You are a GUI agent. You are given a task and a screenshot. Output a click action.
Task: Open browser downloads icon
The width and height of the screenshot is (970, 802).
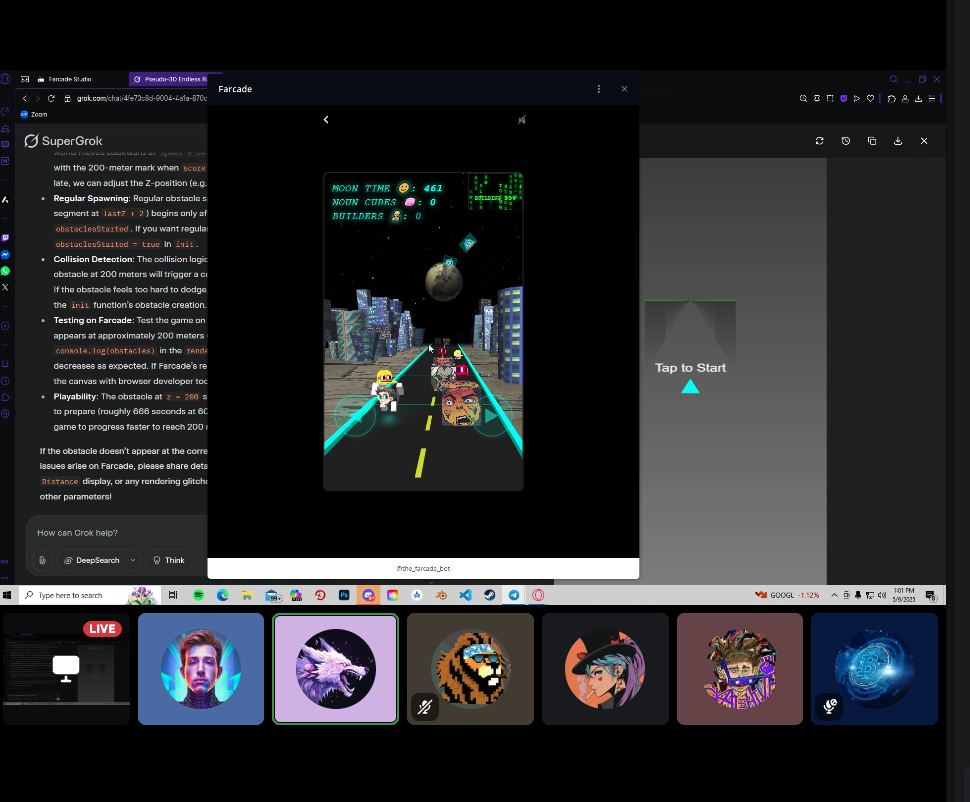click(x=919, y=98)
